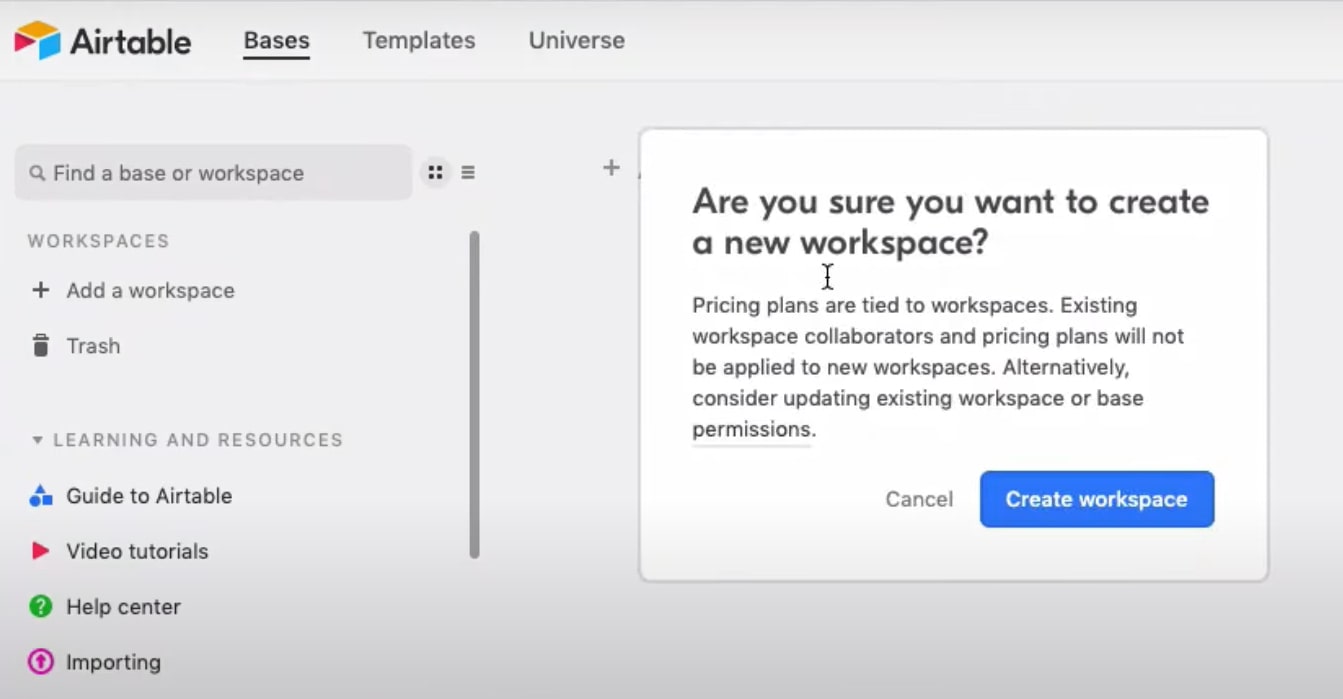This screenshot has height=699, width=1343.
Task: Open Video tutorials
Action: tap(137, 551)
